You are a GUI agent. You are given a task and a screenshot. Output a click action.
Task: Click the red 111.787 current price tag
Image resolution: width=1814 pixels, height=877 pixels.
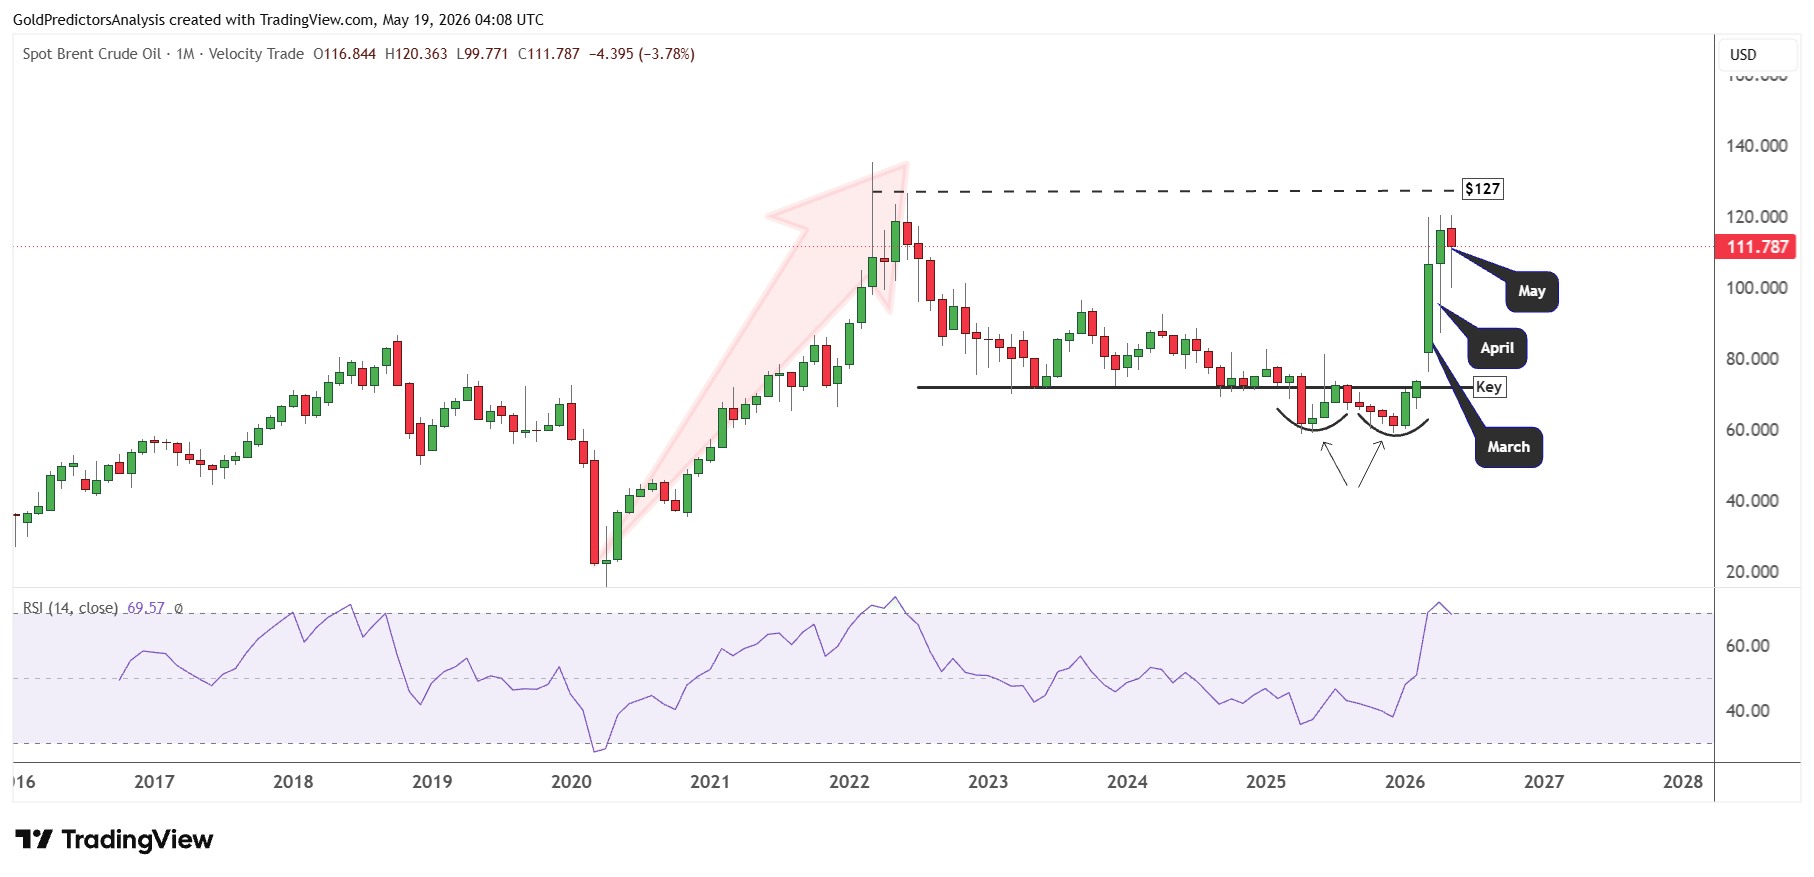click(x=1757, y=247)
